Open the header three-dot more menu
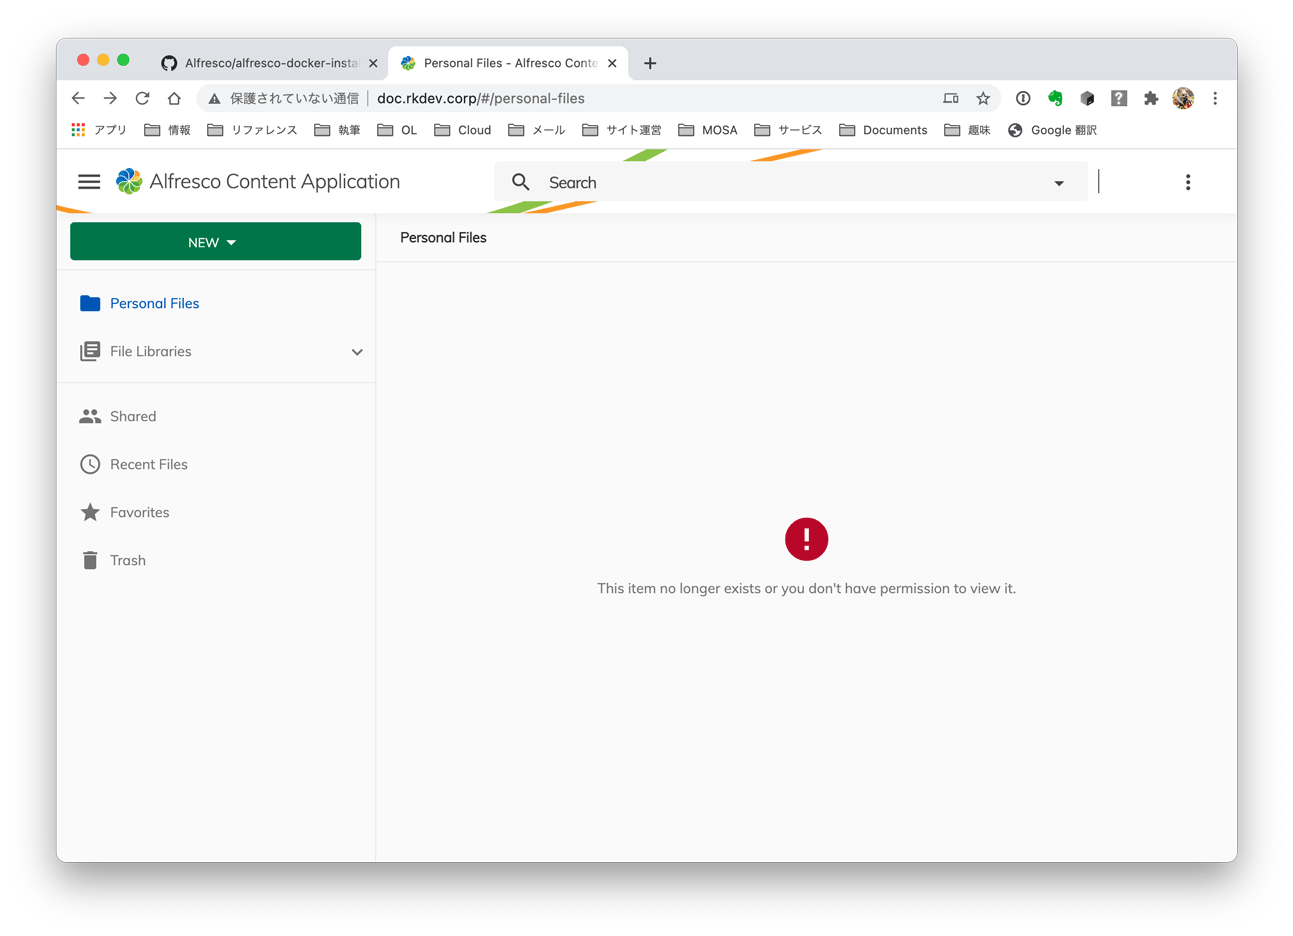Screen dimensions: 1293x936 coord(1188,182)
